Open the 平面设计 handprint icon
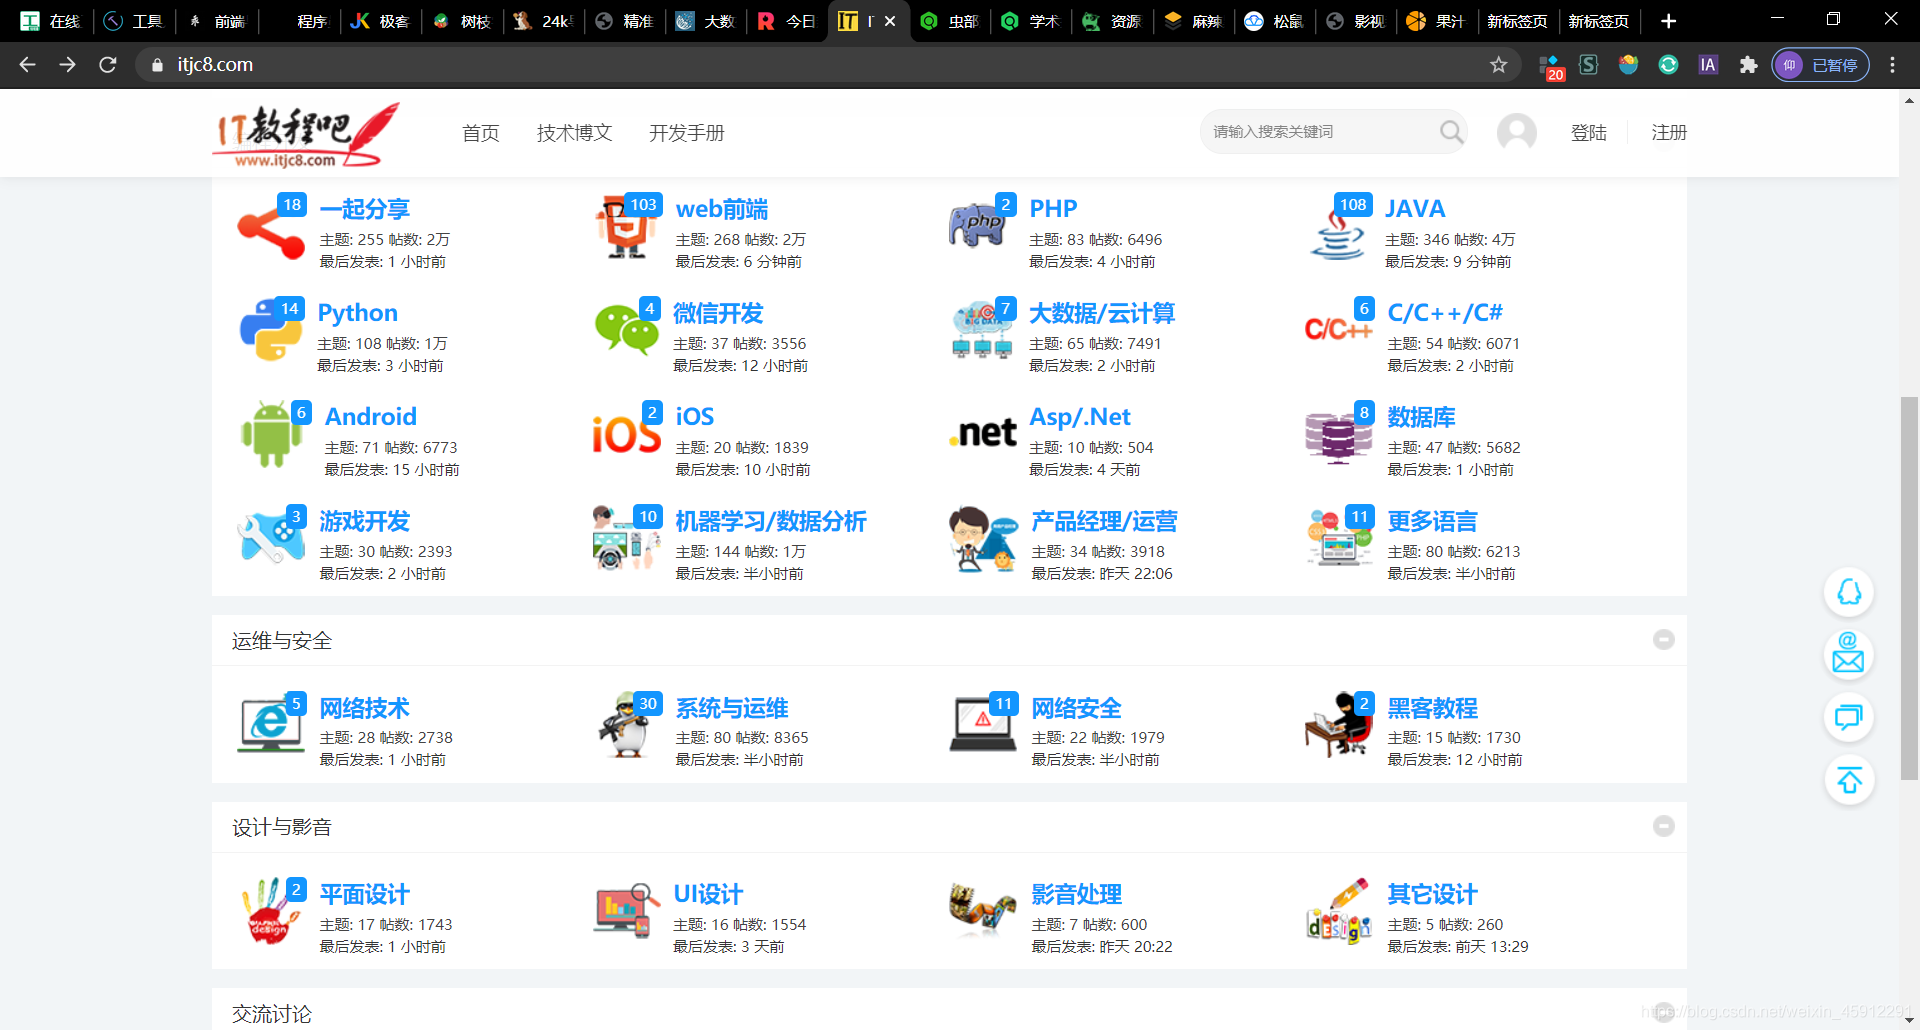 (271, 911)
